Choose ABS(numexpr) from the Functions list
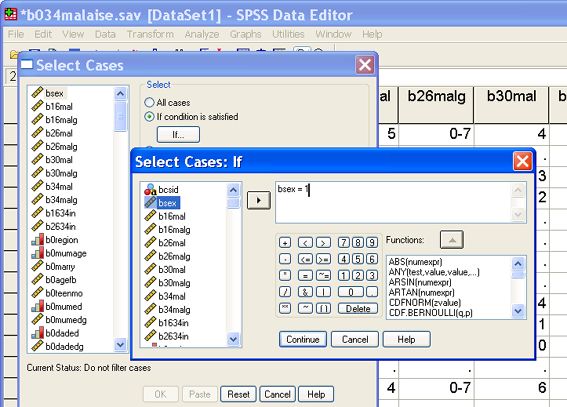 coord(415,262)
